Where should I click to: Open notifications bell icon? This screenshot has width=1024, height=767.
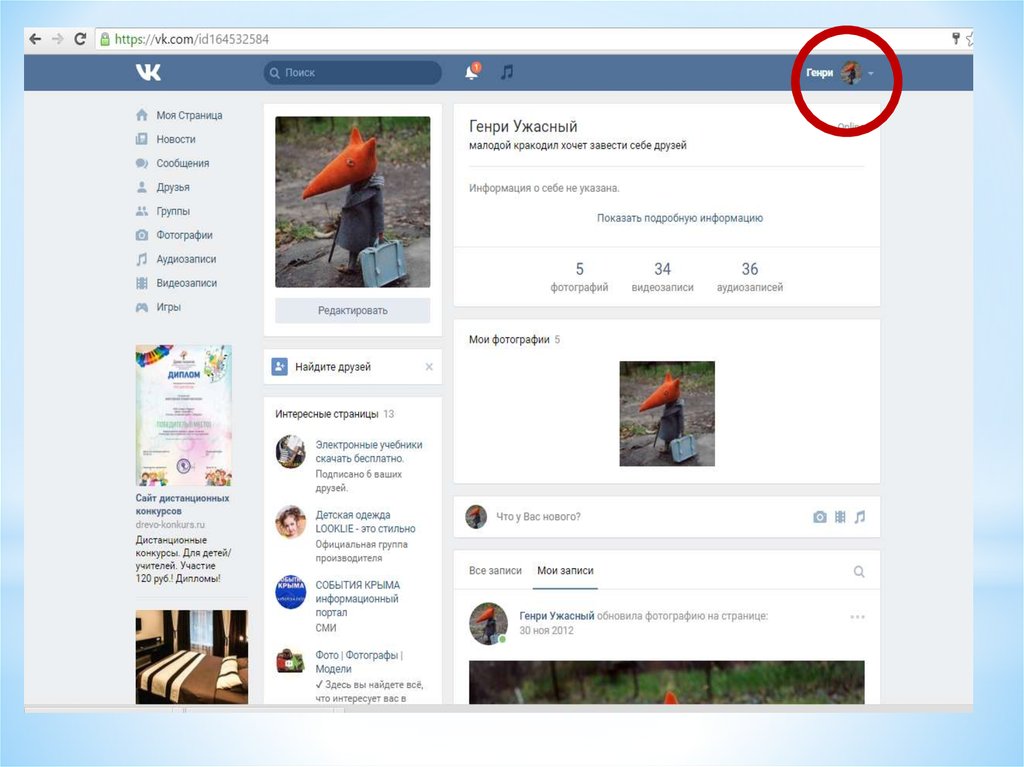click(x=472, y=72)
